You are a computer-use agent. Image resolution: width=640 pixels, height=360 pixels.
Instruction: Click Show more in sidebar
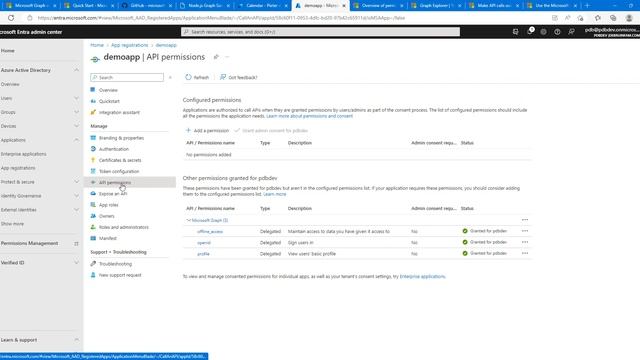(12, 224)
